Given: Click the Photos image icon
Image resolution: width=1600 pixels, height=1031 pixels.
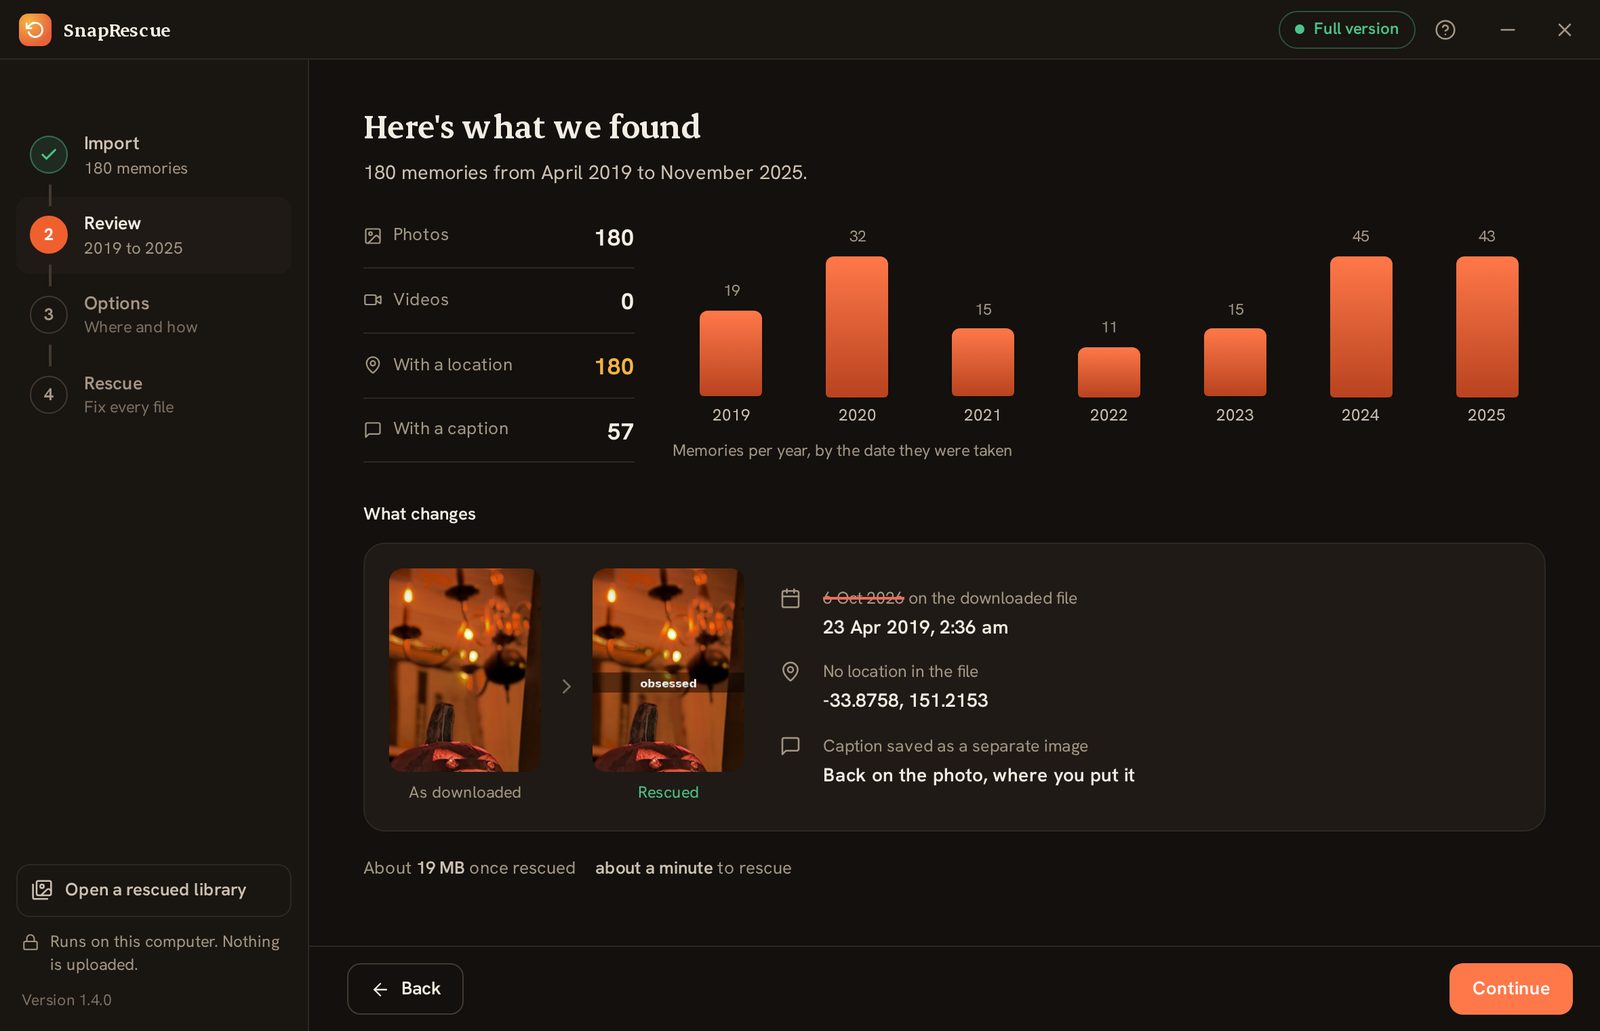Looking at the screenshot, I should point(373,236).
